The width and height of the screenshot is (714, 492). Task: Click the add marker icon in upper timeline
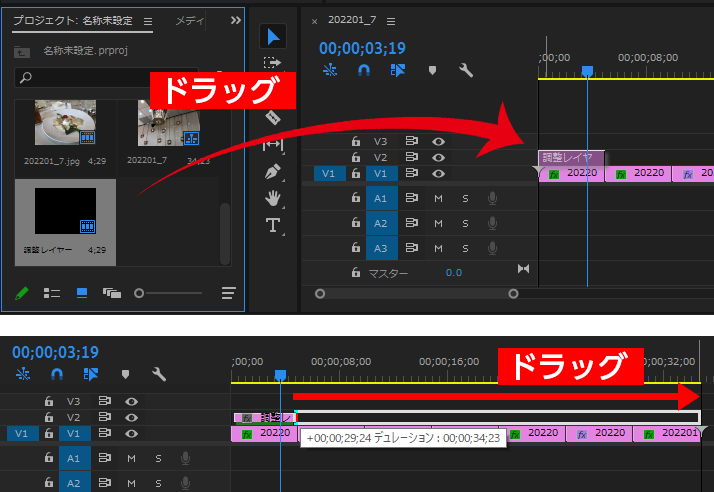(x=432, y=70)
